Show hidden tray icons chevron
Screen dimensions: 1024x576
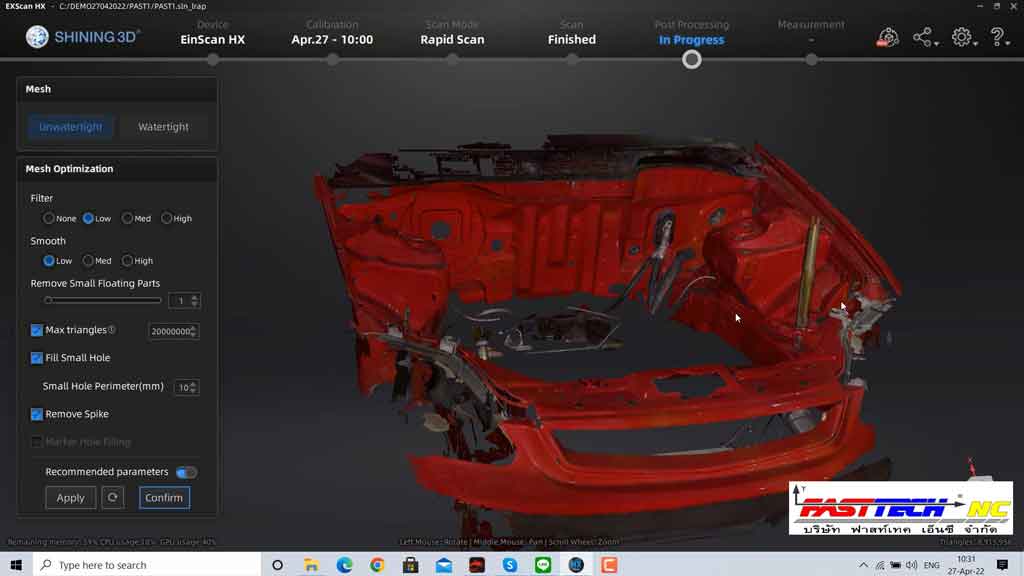(x=863, y=565)
